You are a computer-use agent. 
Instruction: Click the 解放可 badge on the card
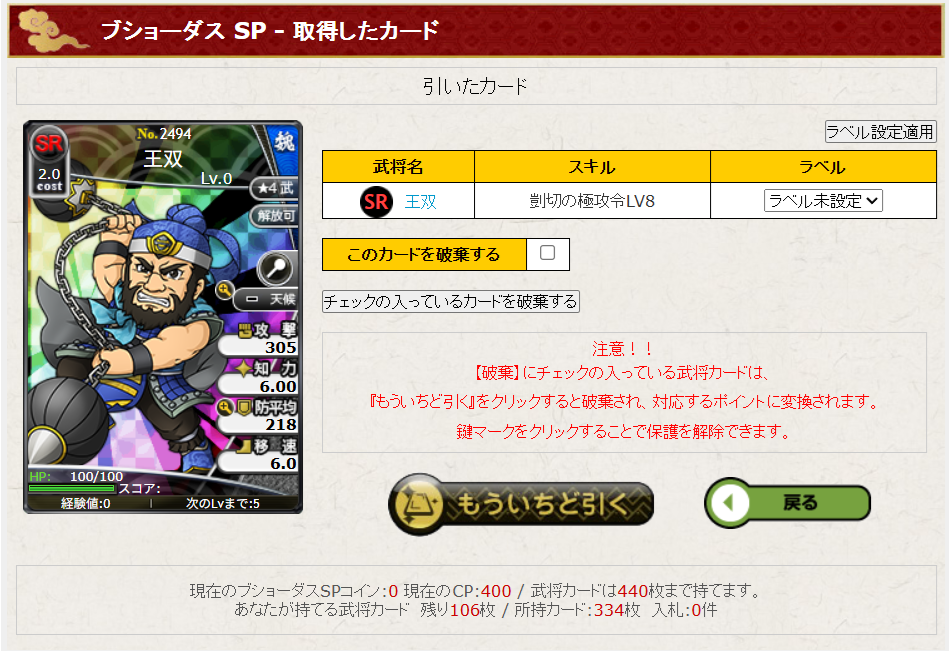tap(275, 215)
